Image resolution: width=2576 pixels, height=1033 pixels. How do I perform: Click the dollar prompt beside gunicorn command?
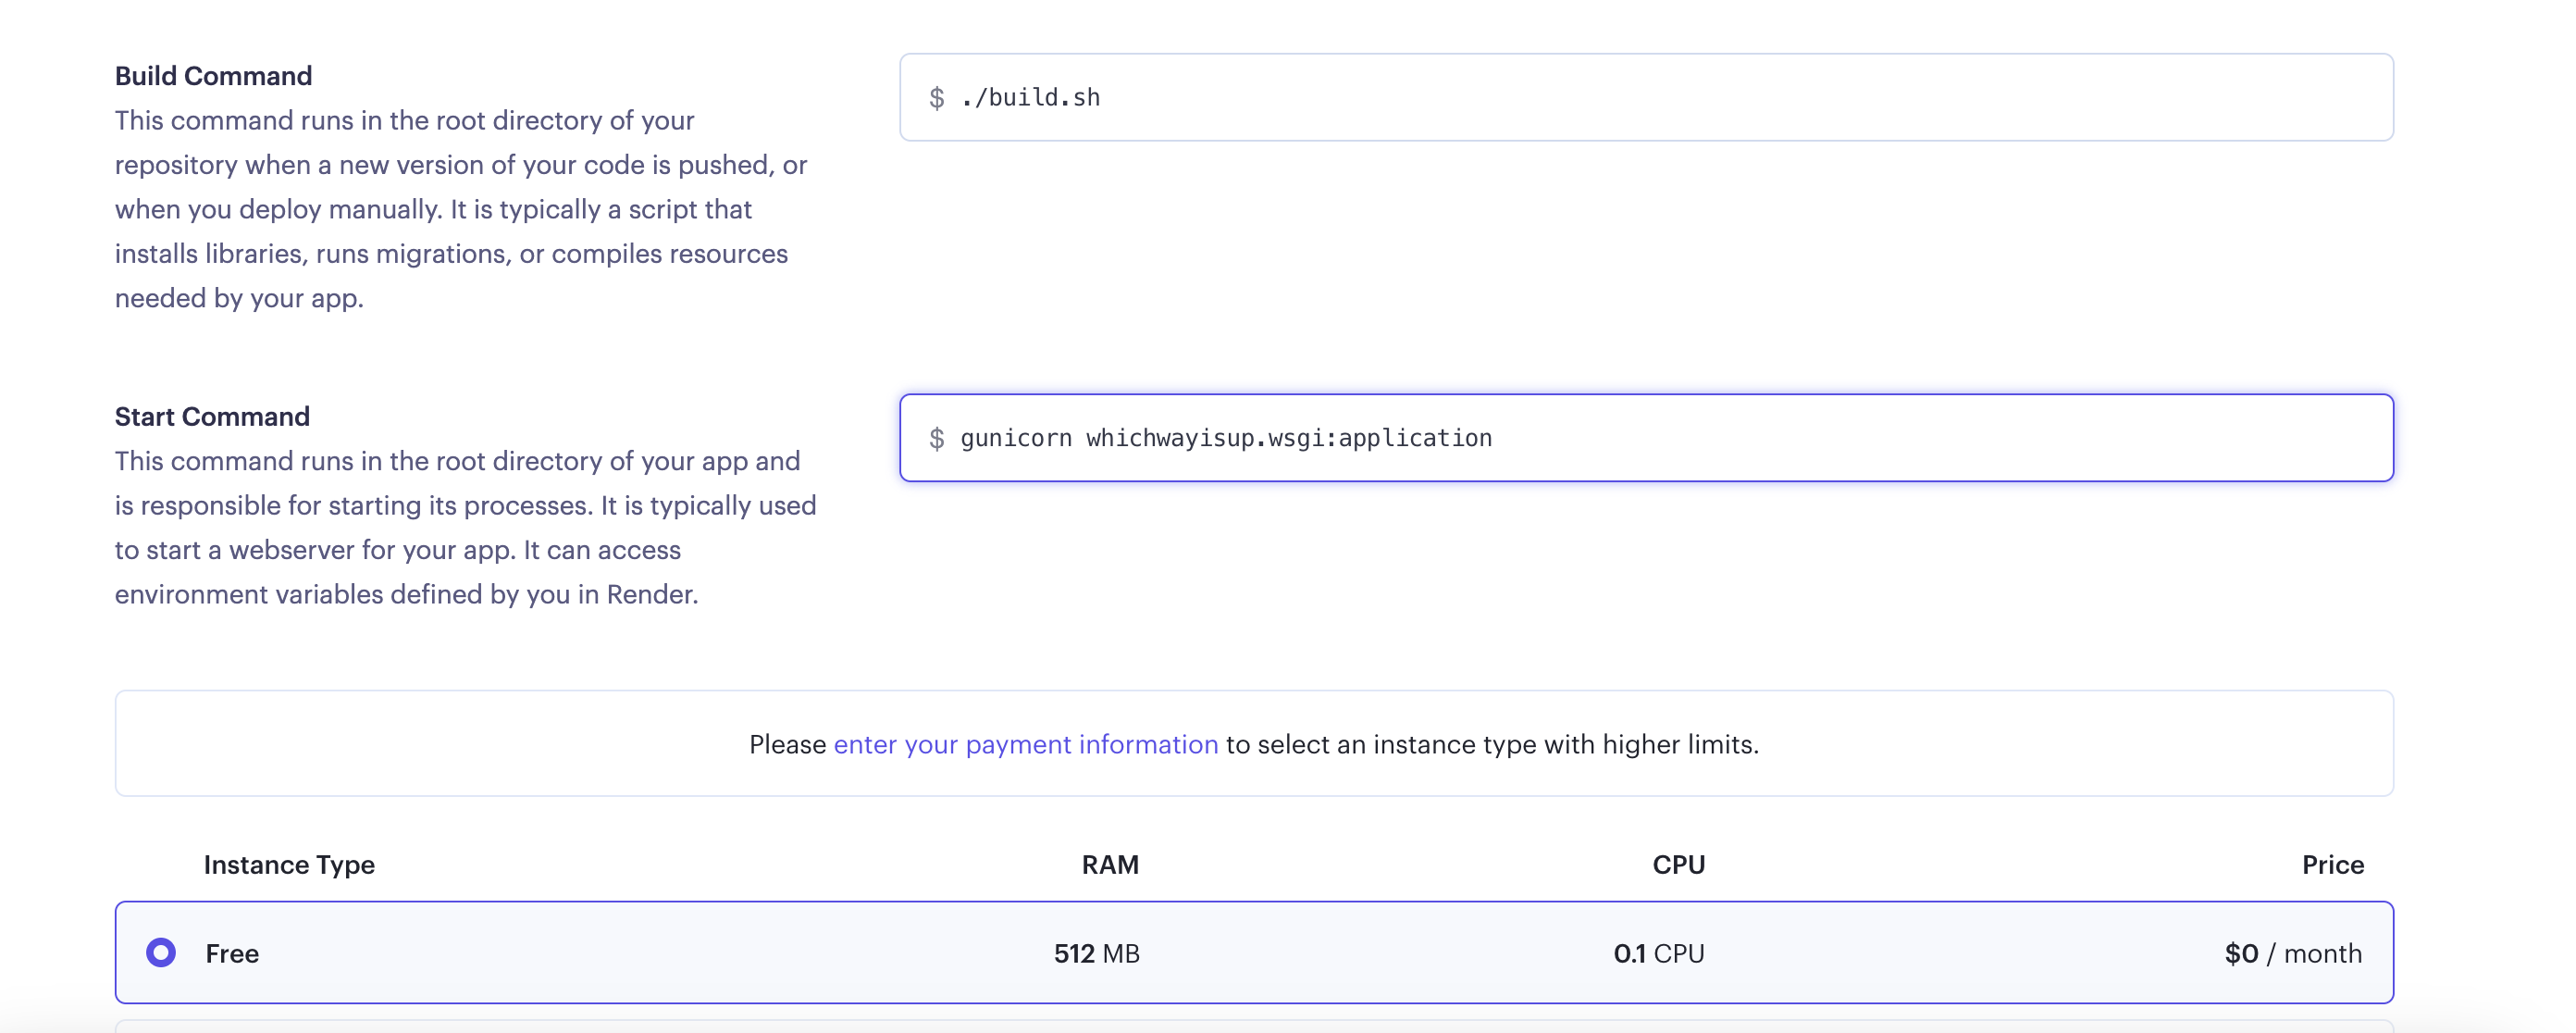936,439
